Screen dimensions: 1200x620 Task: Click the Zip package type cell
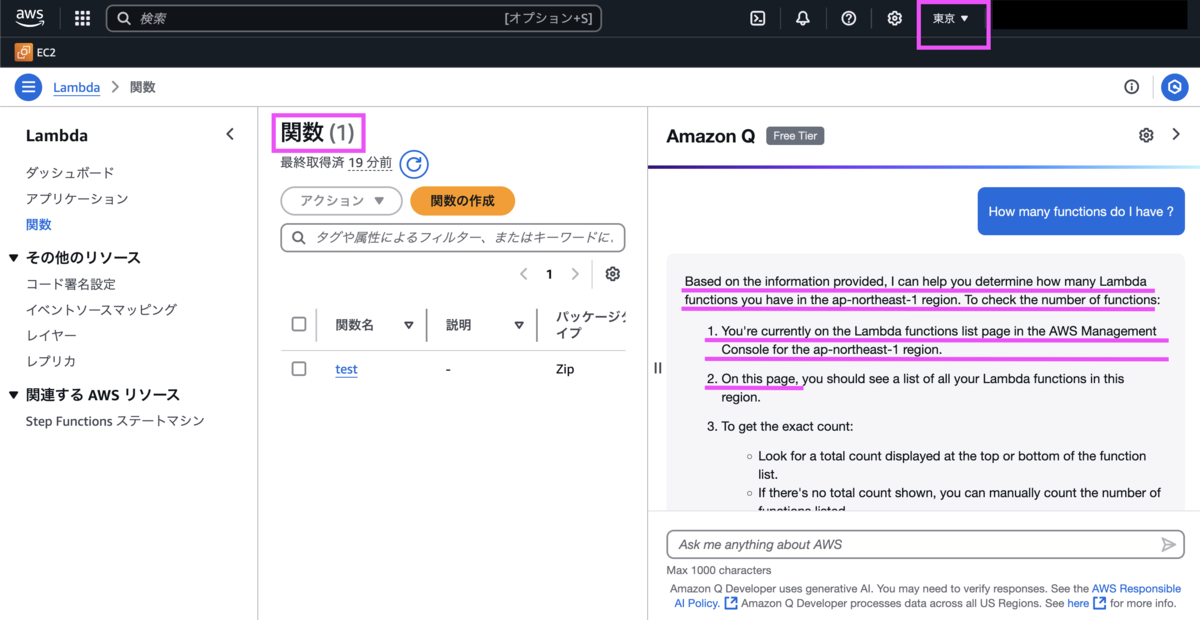tap(565, 369)
